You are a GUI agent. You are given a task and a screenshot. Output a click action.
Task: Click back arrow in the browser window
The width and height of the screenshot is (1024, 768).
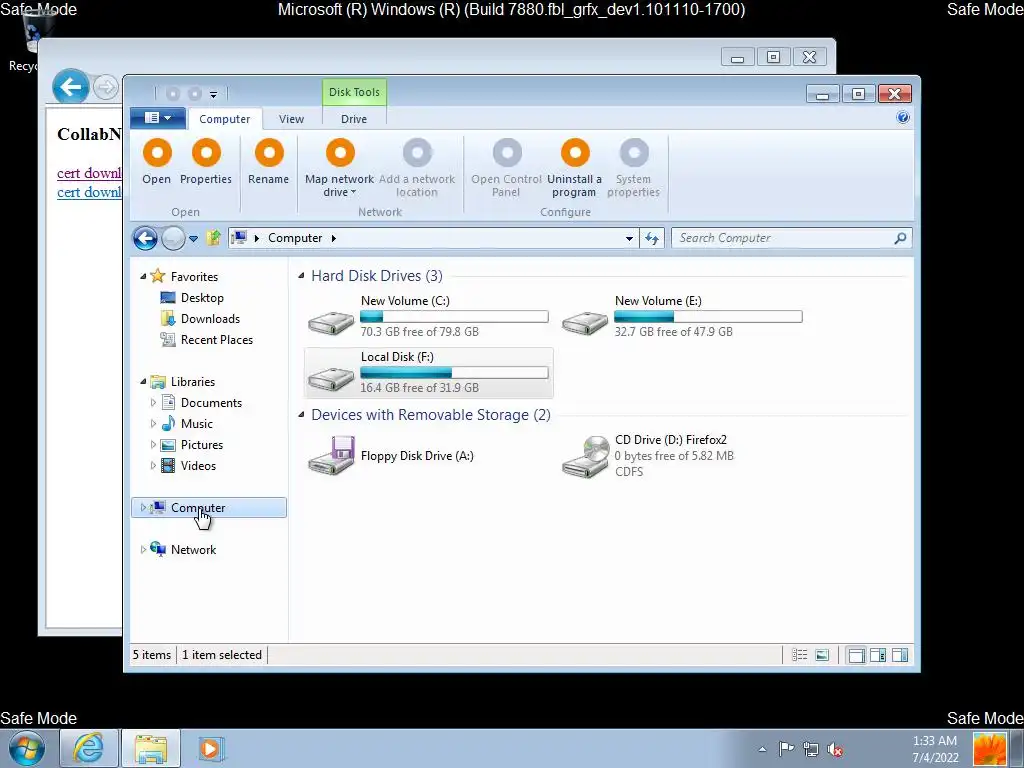point(71,86)
